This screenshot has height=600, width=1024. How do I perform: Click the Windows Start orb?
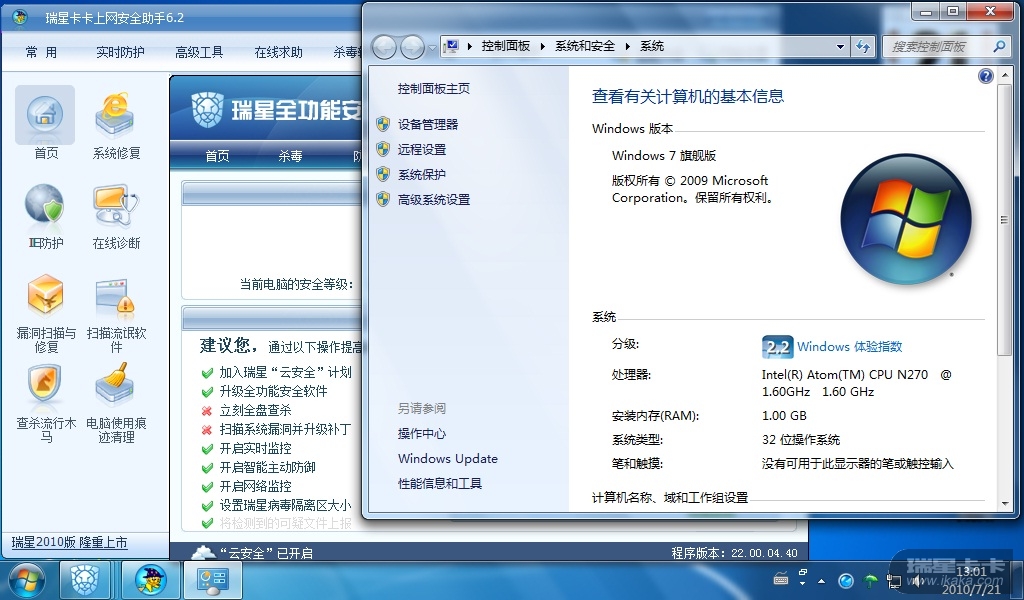point(25,580)
